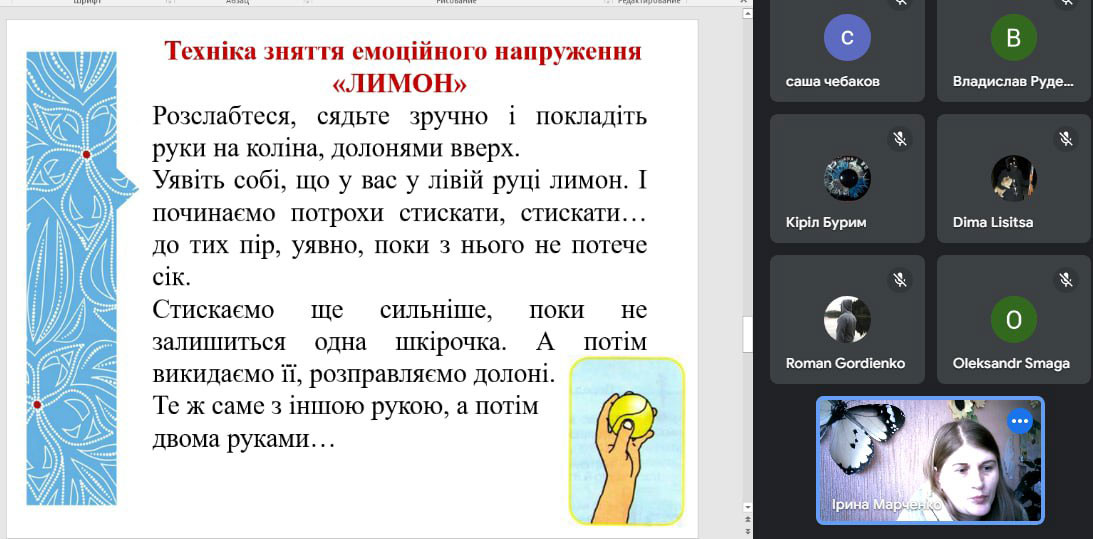Click the name label 'Dima Lisitsa'
This screenshot has height=539, width=1093.
click(x=993, y=223)
